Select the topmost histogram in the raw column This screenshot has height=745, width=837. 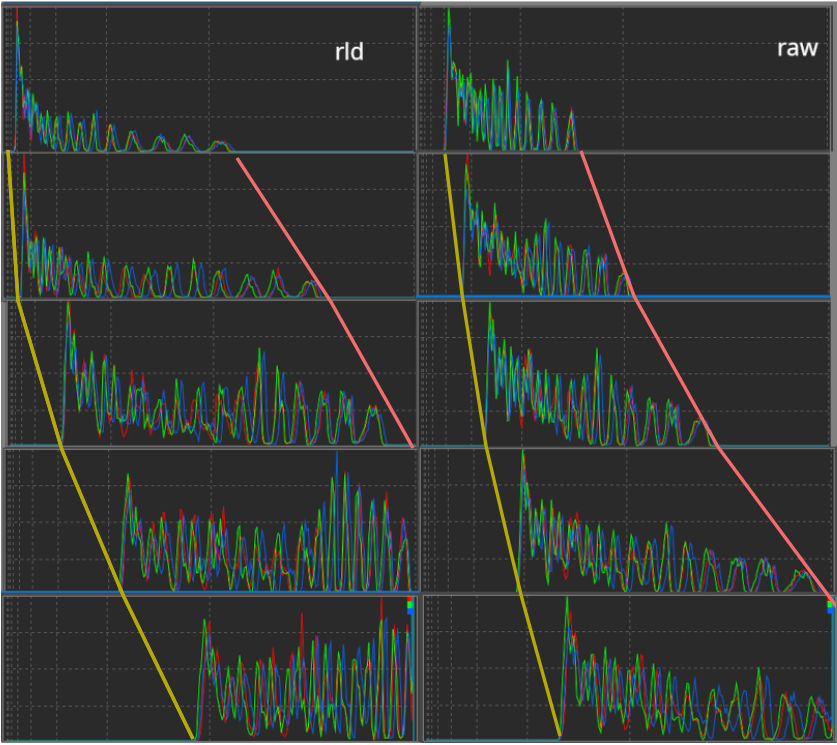625,78
